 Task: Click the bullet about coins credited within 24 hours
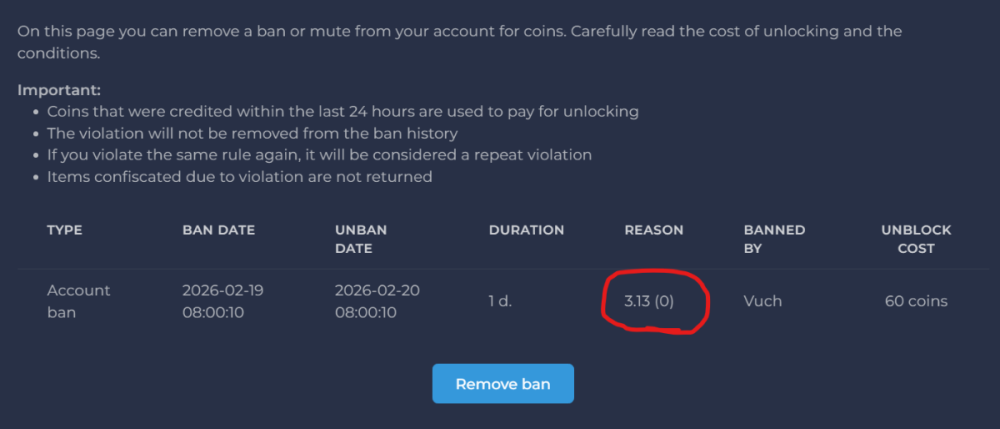[342, 111]
